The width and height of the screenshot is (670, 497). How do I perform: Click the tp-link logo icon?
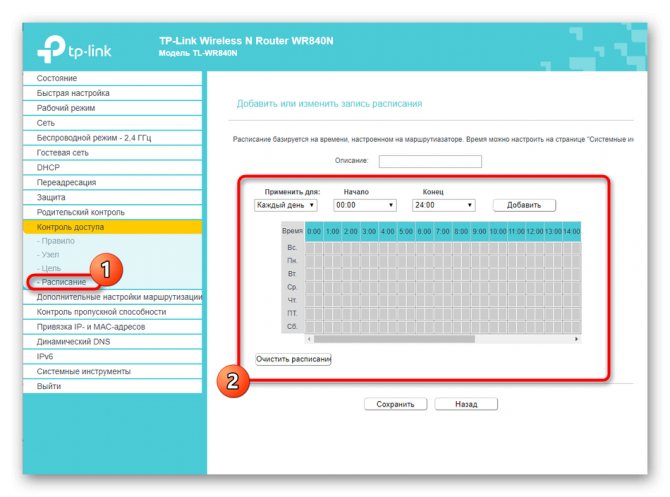point(51,49)
